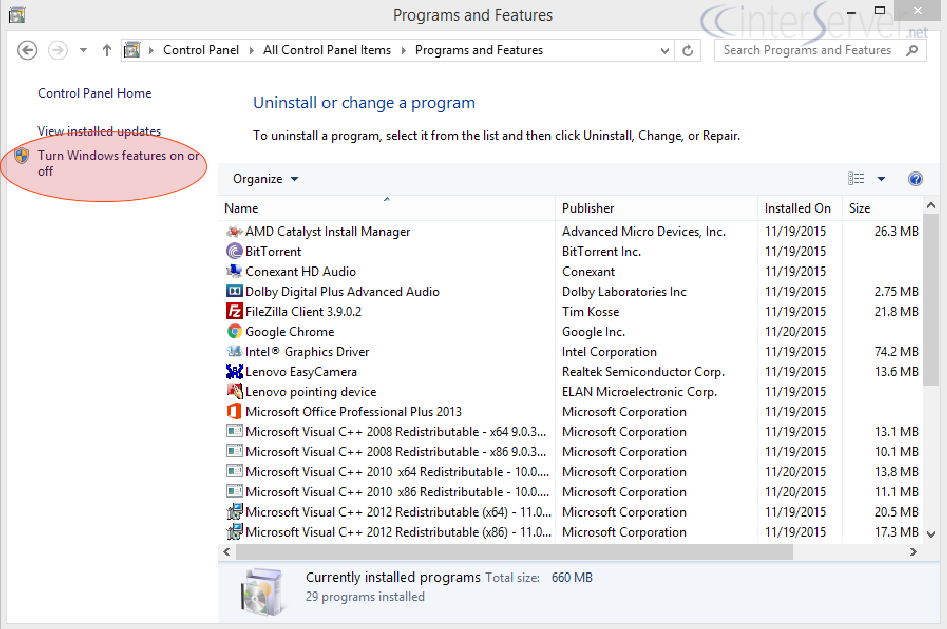Click the view layout icon

(856, 178)
